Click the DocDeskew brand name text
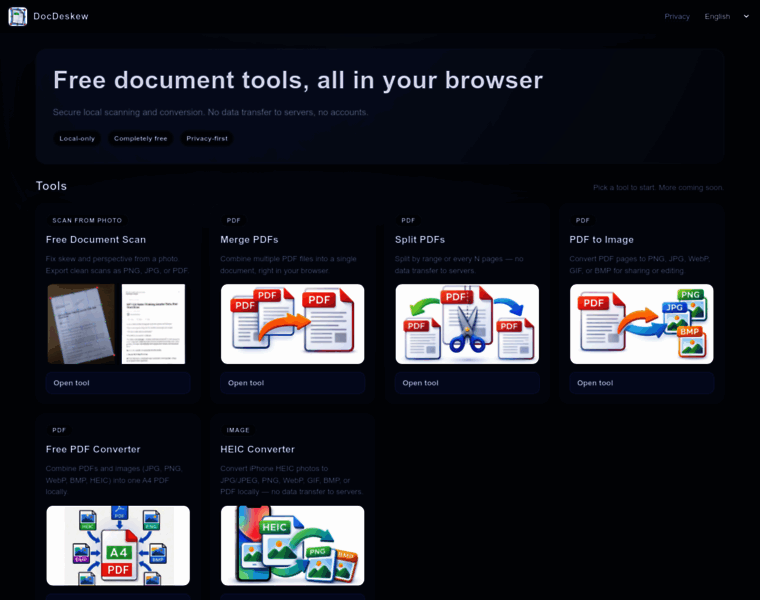Viewport: 760px width, 600px height. (x=58, y=16)
